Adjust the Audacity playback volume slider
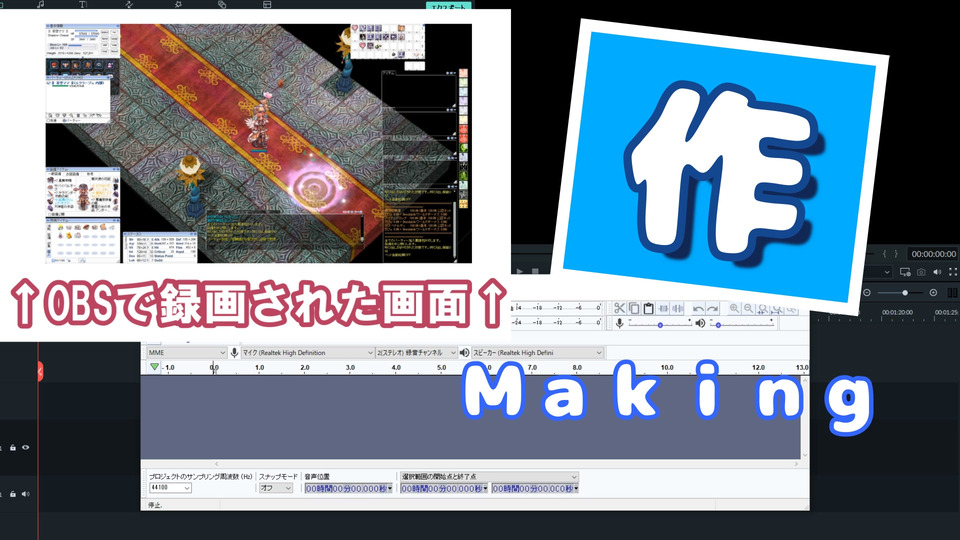 point(743,324)
